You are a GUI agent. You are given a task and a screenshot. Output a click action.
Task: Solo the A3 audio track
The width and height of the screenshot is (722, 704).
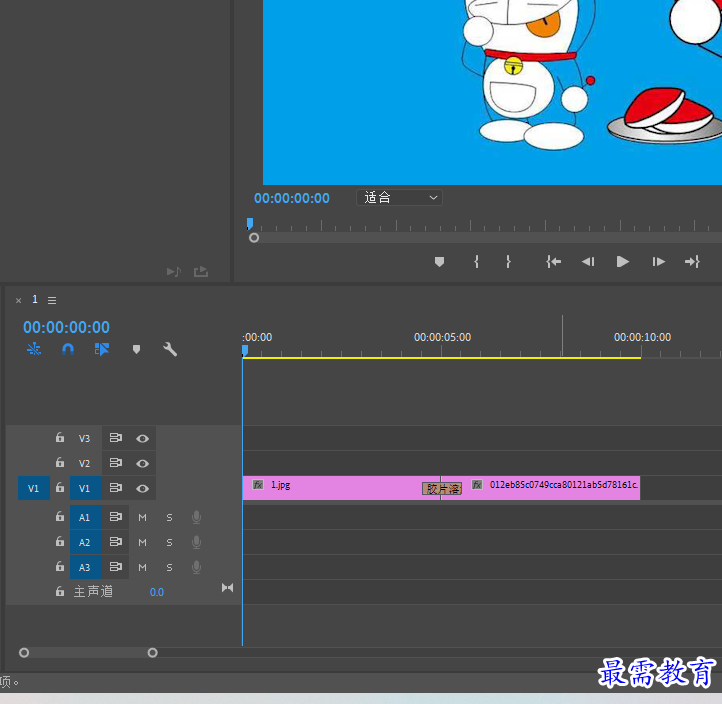(x=169, y=567)
